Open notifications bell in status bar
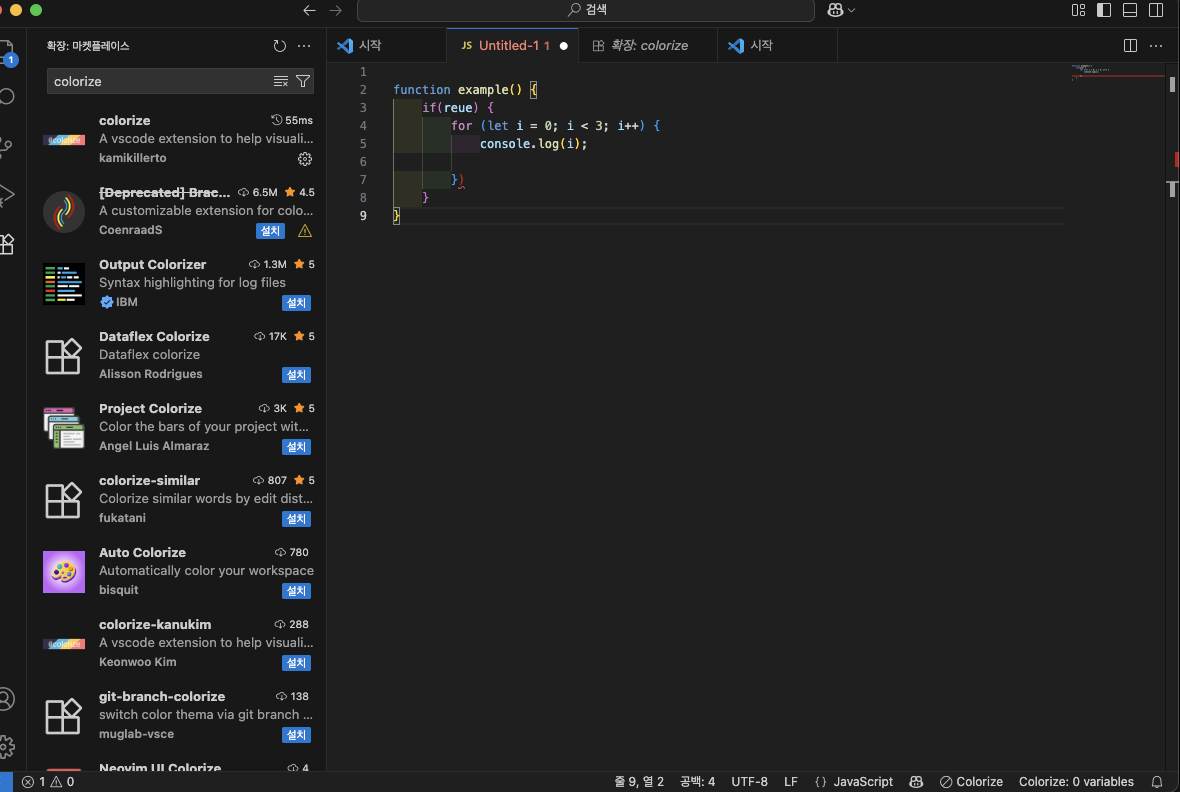 1157,782
